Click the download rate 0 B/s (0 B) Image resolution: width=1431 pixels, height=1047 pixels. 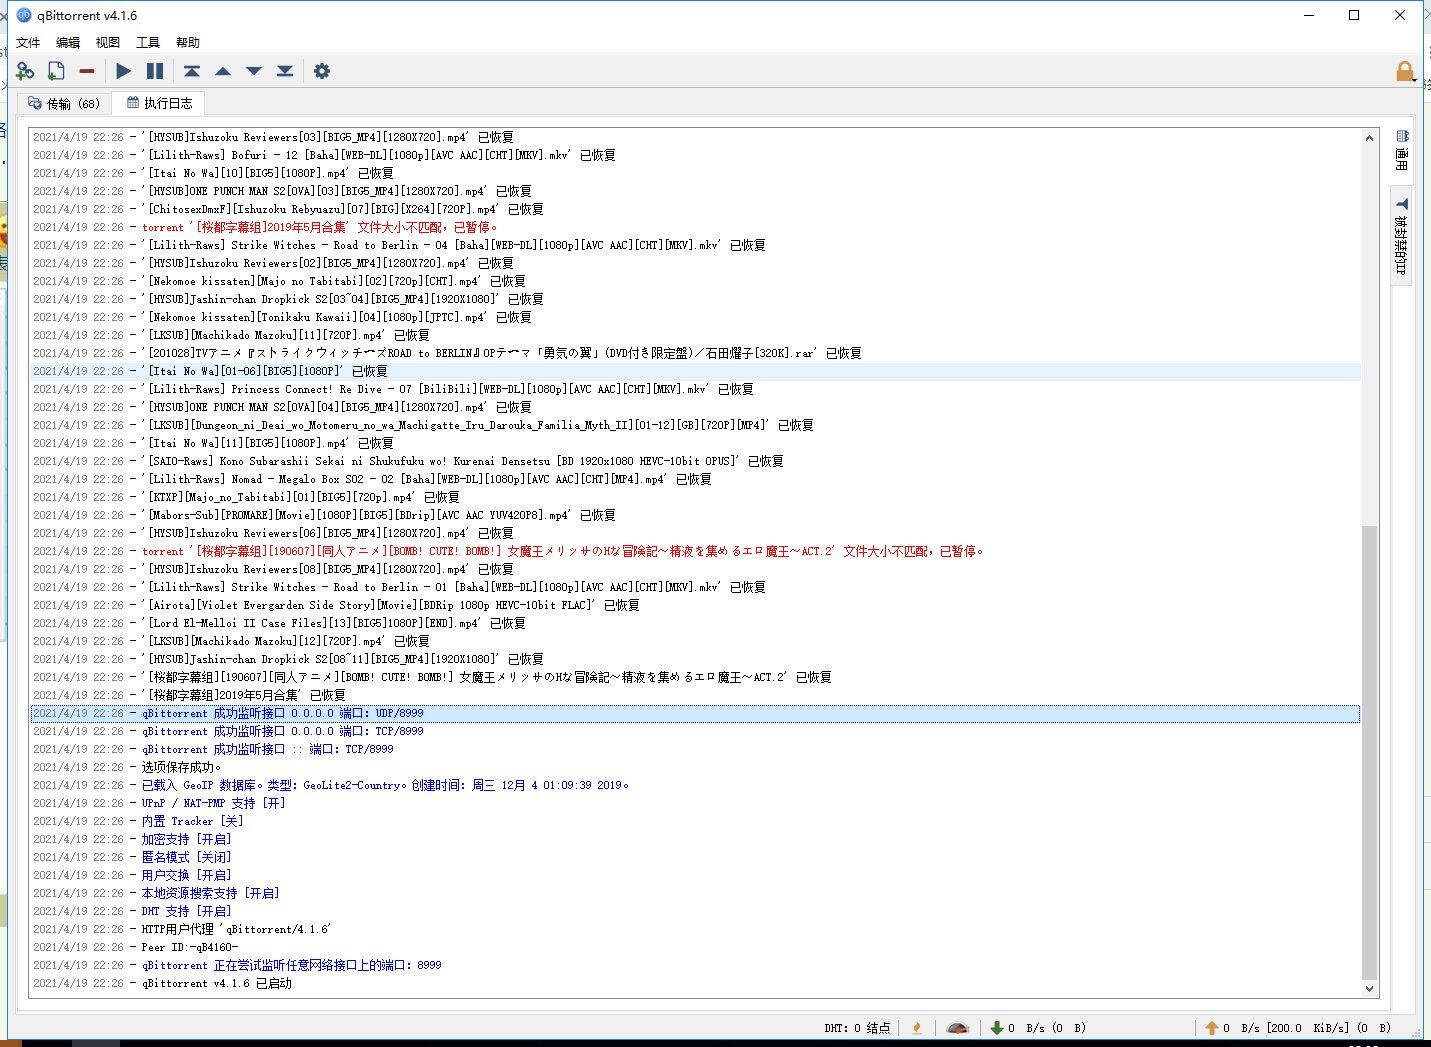1048,1027
